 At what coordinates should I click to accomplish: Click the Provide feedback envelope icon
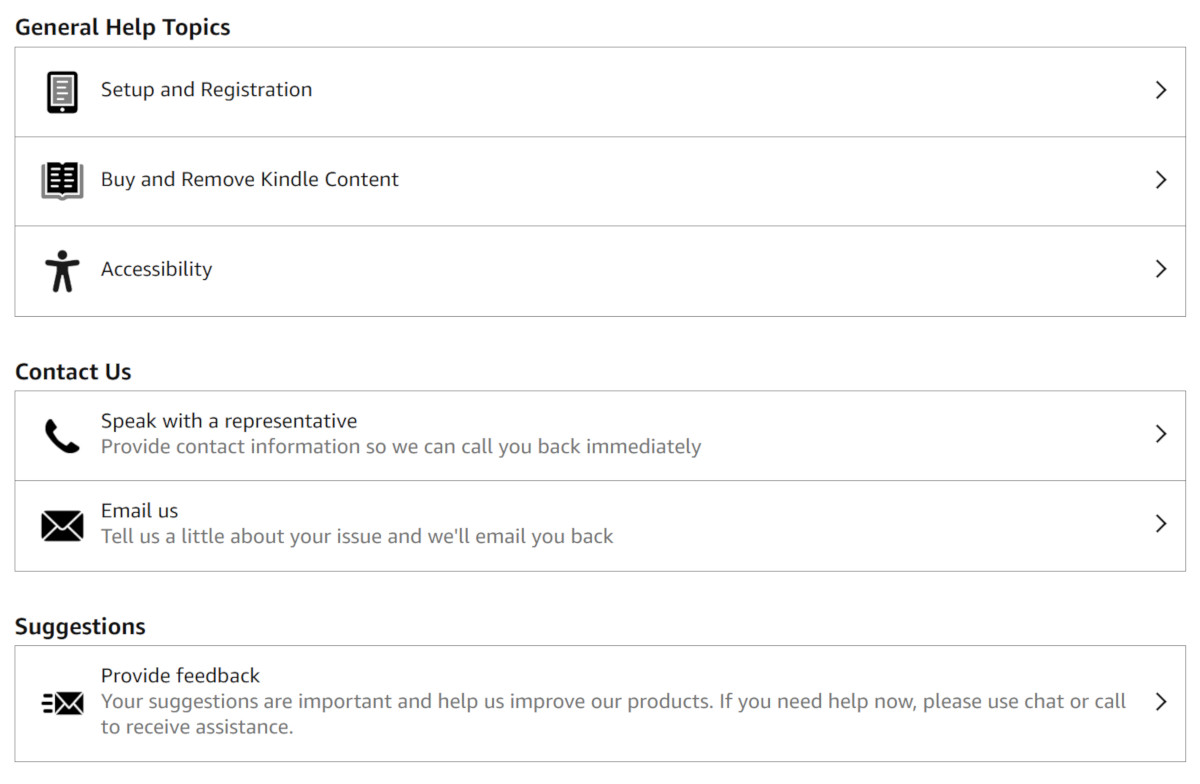[x=62, y=703]
